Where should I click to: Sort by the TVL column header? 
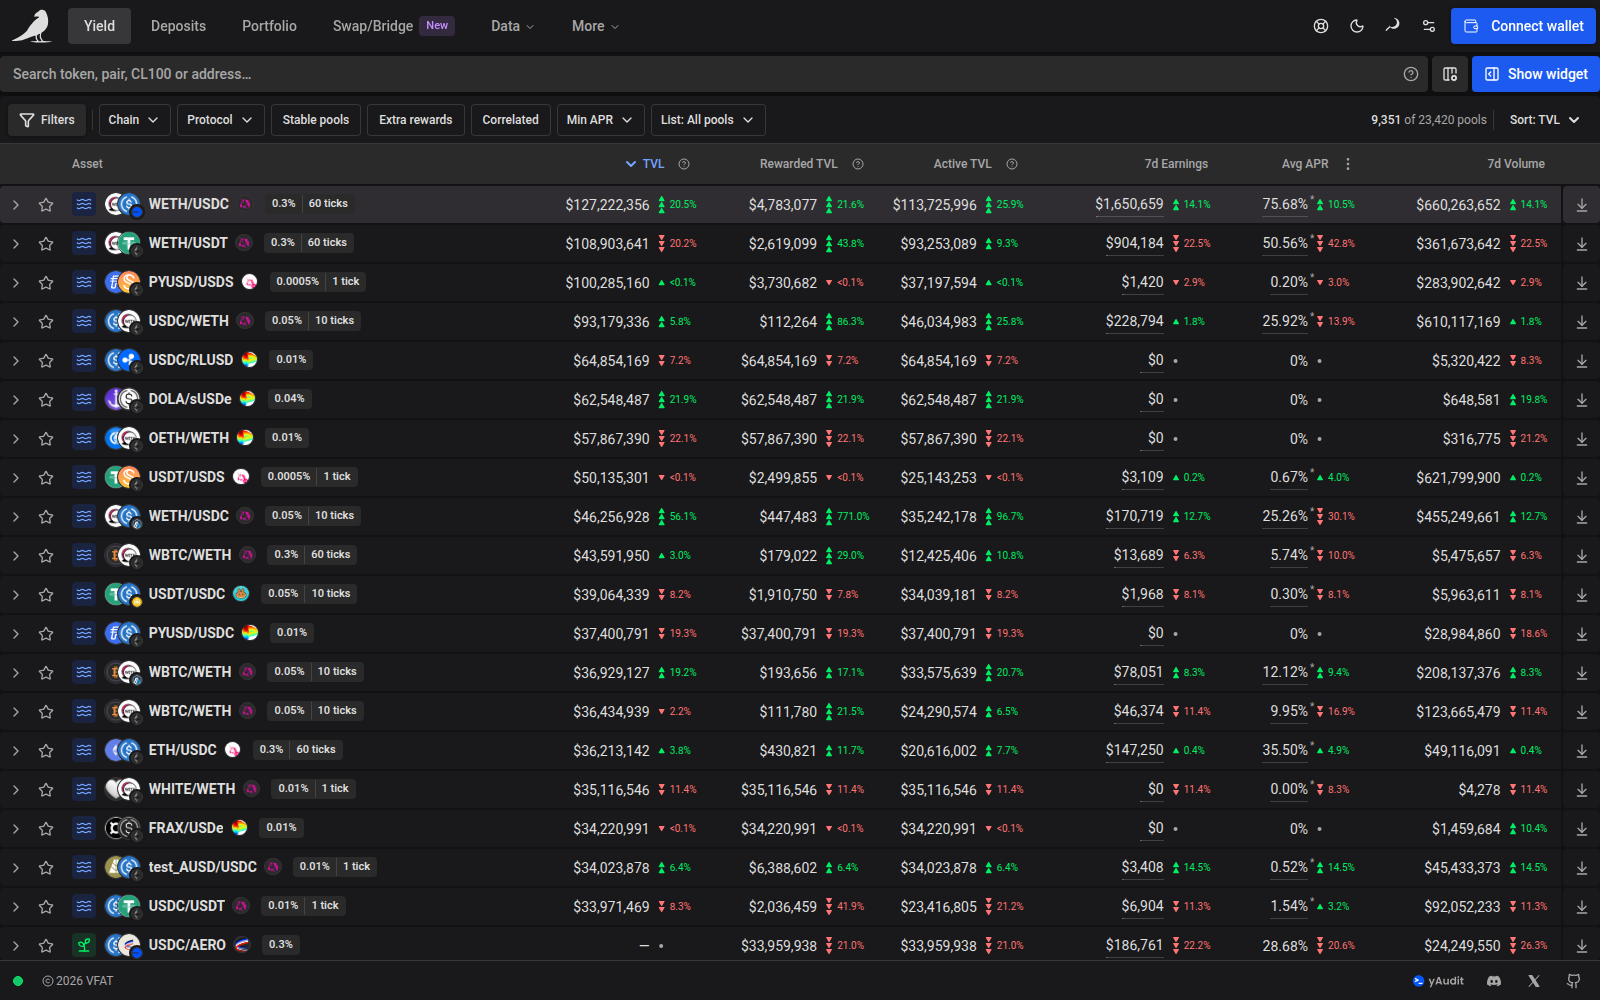click(645, 164)
